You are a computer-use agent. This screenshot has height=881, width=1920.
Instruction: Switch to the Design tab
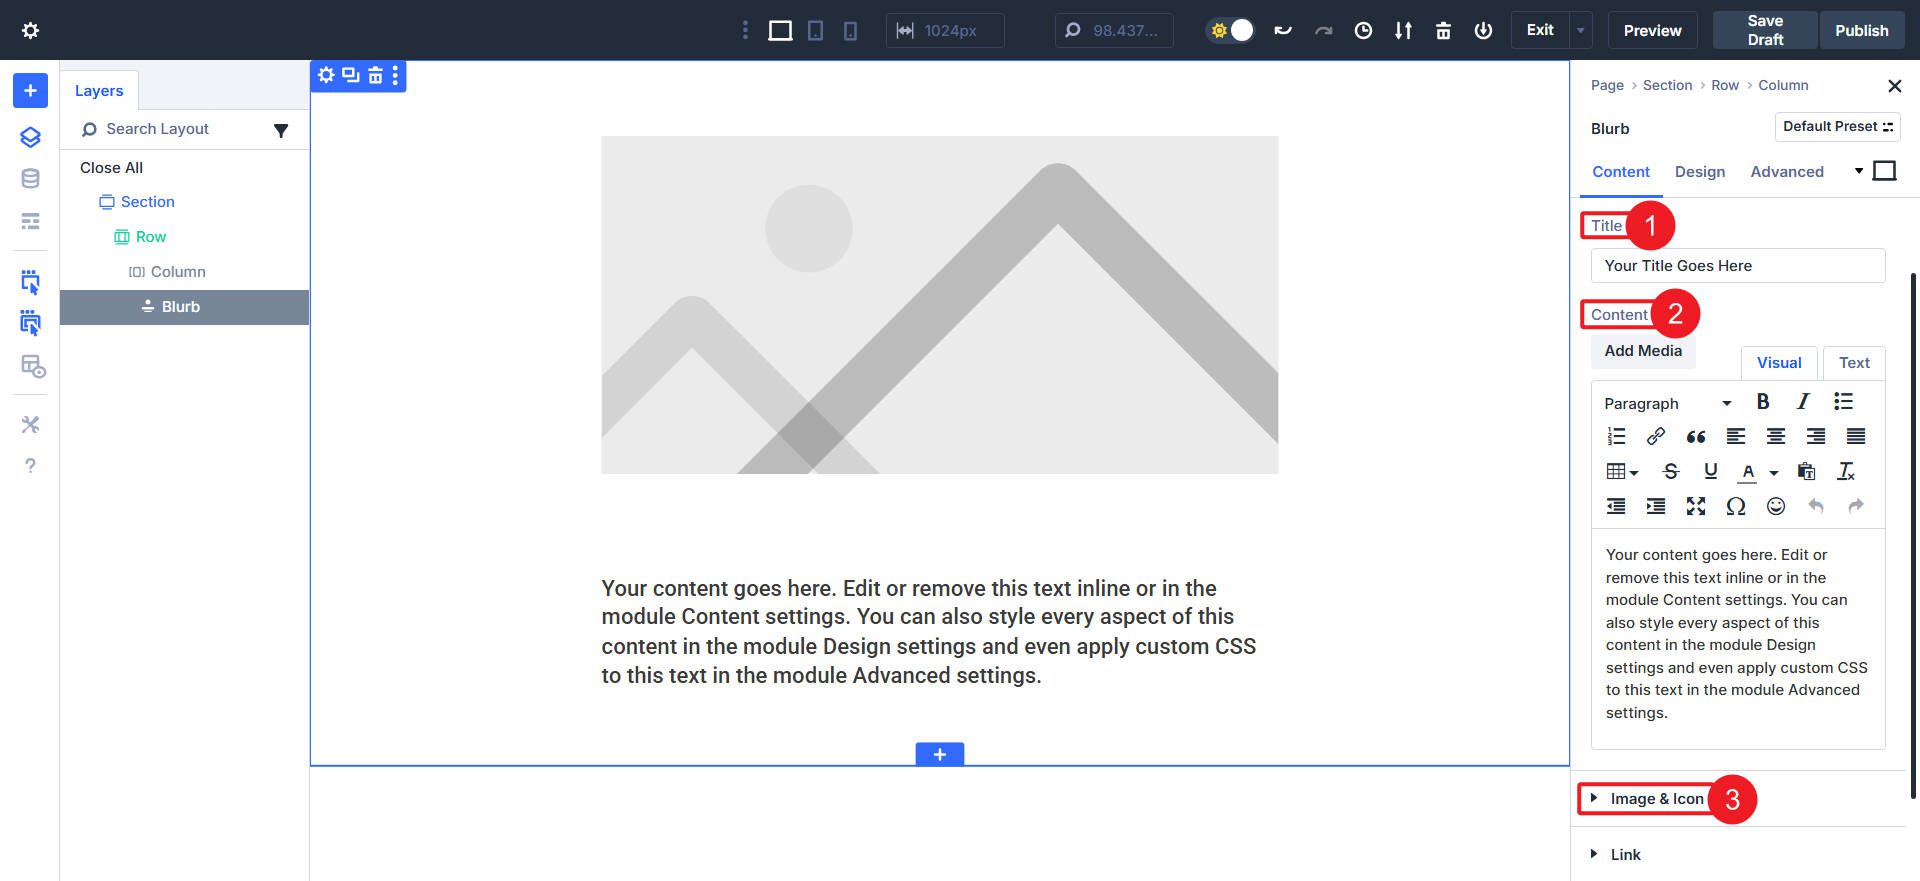tap(1700, 172)
